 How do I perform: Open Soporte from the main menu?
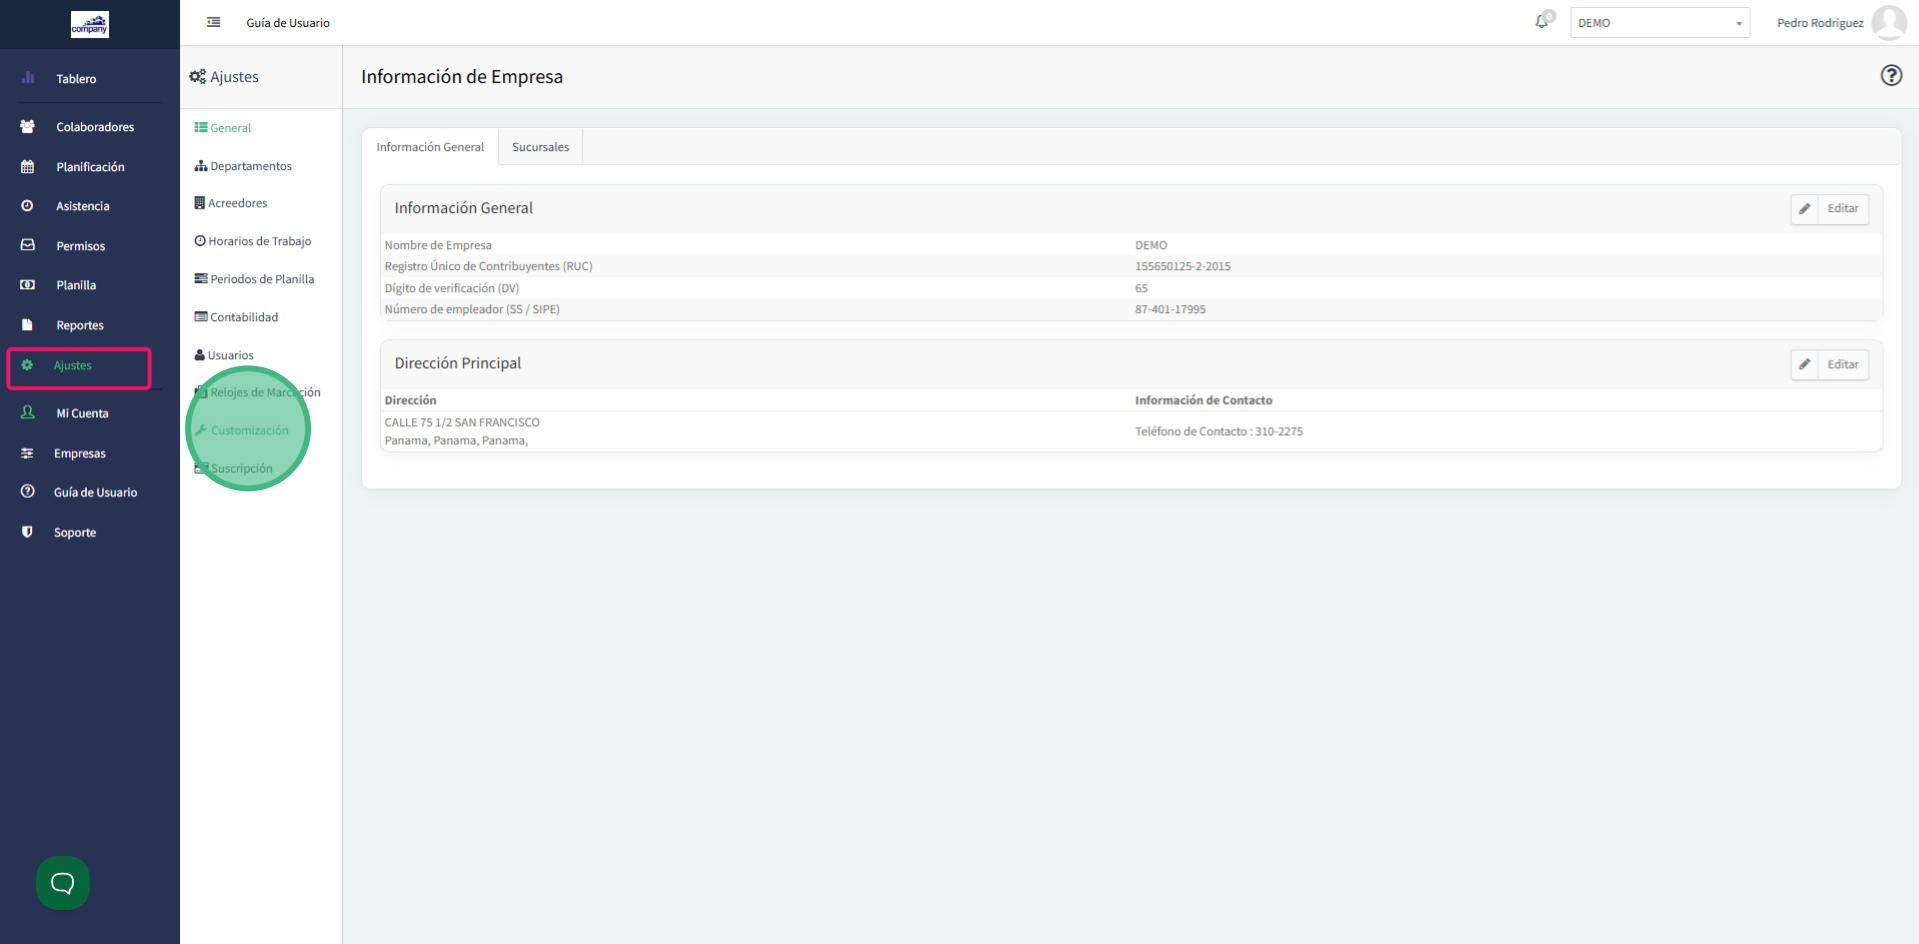pos(75,532)
